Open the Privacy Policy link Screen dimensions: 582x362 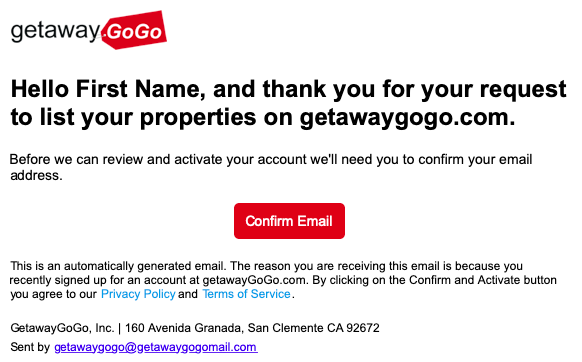[138, 294]
